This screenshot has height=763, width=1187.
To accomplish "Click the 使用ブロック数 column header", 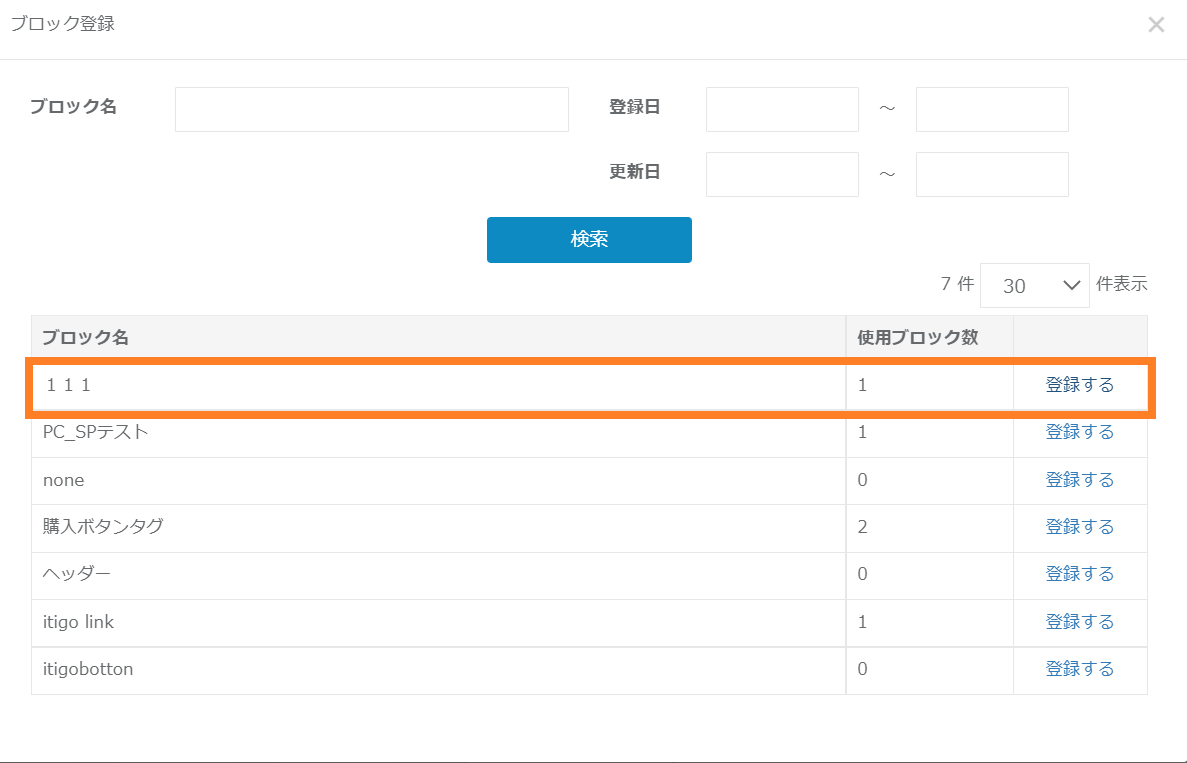I will point(917,338).
